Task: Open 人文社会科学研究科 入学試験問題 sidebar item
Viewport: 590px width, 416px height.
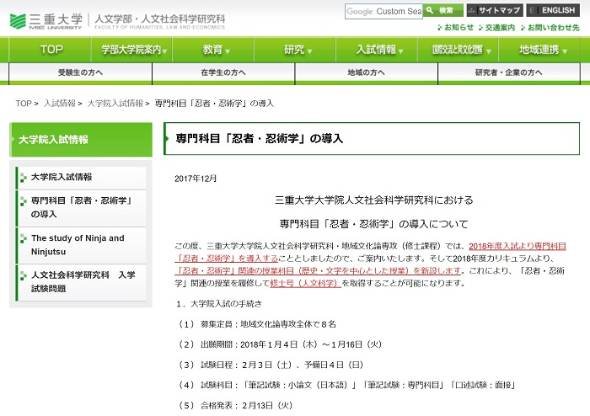Action: 81,282
